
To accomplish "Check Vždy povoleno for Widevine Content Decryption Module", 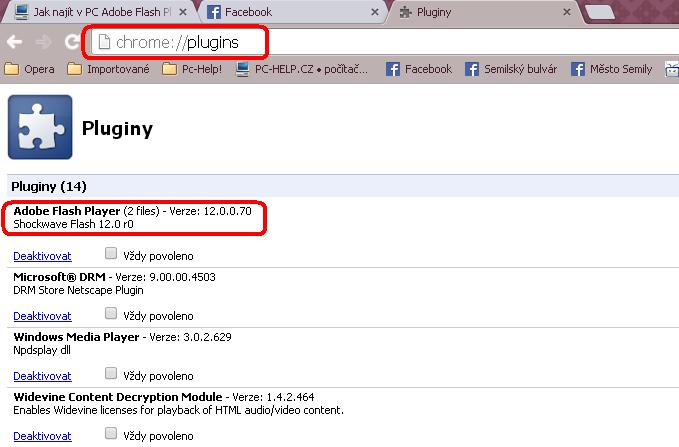I will tap(111, 433).
